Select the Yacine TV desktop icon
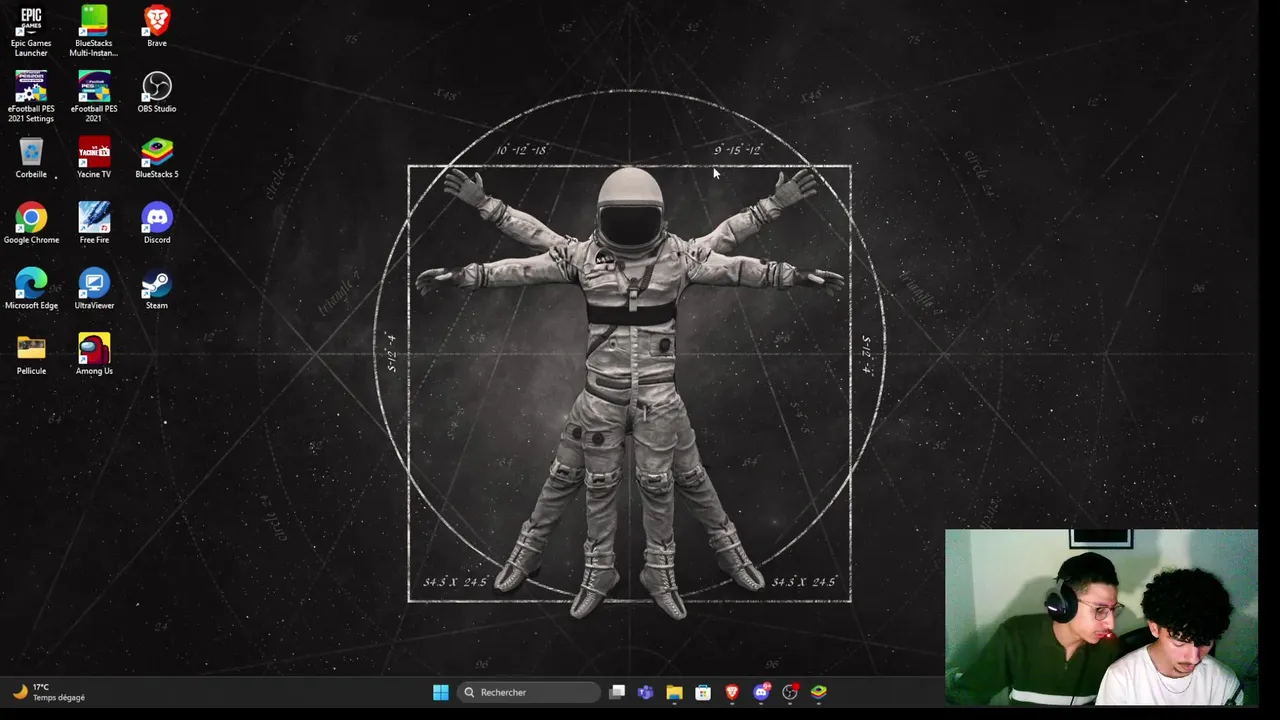The height and width of the screenshot is (720, 1280). tap(94, 158)
